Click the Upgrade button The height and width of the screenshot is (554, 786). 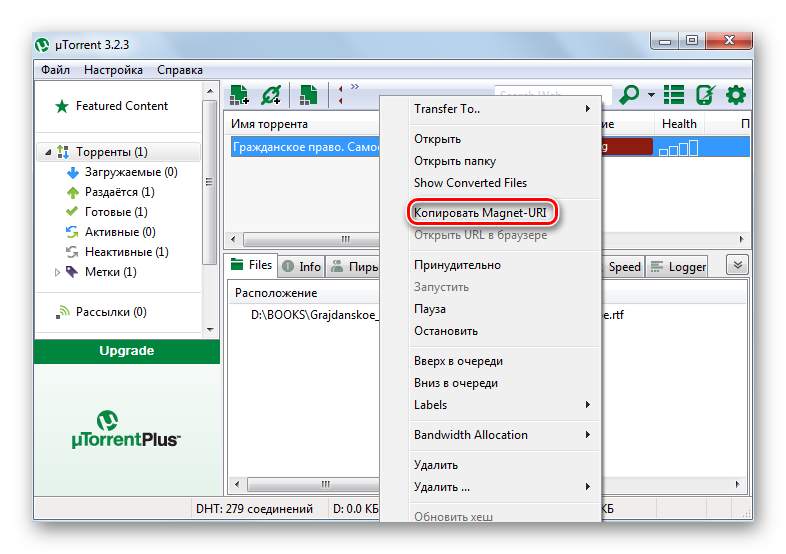[127, 351]
